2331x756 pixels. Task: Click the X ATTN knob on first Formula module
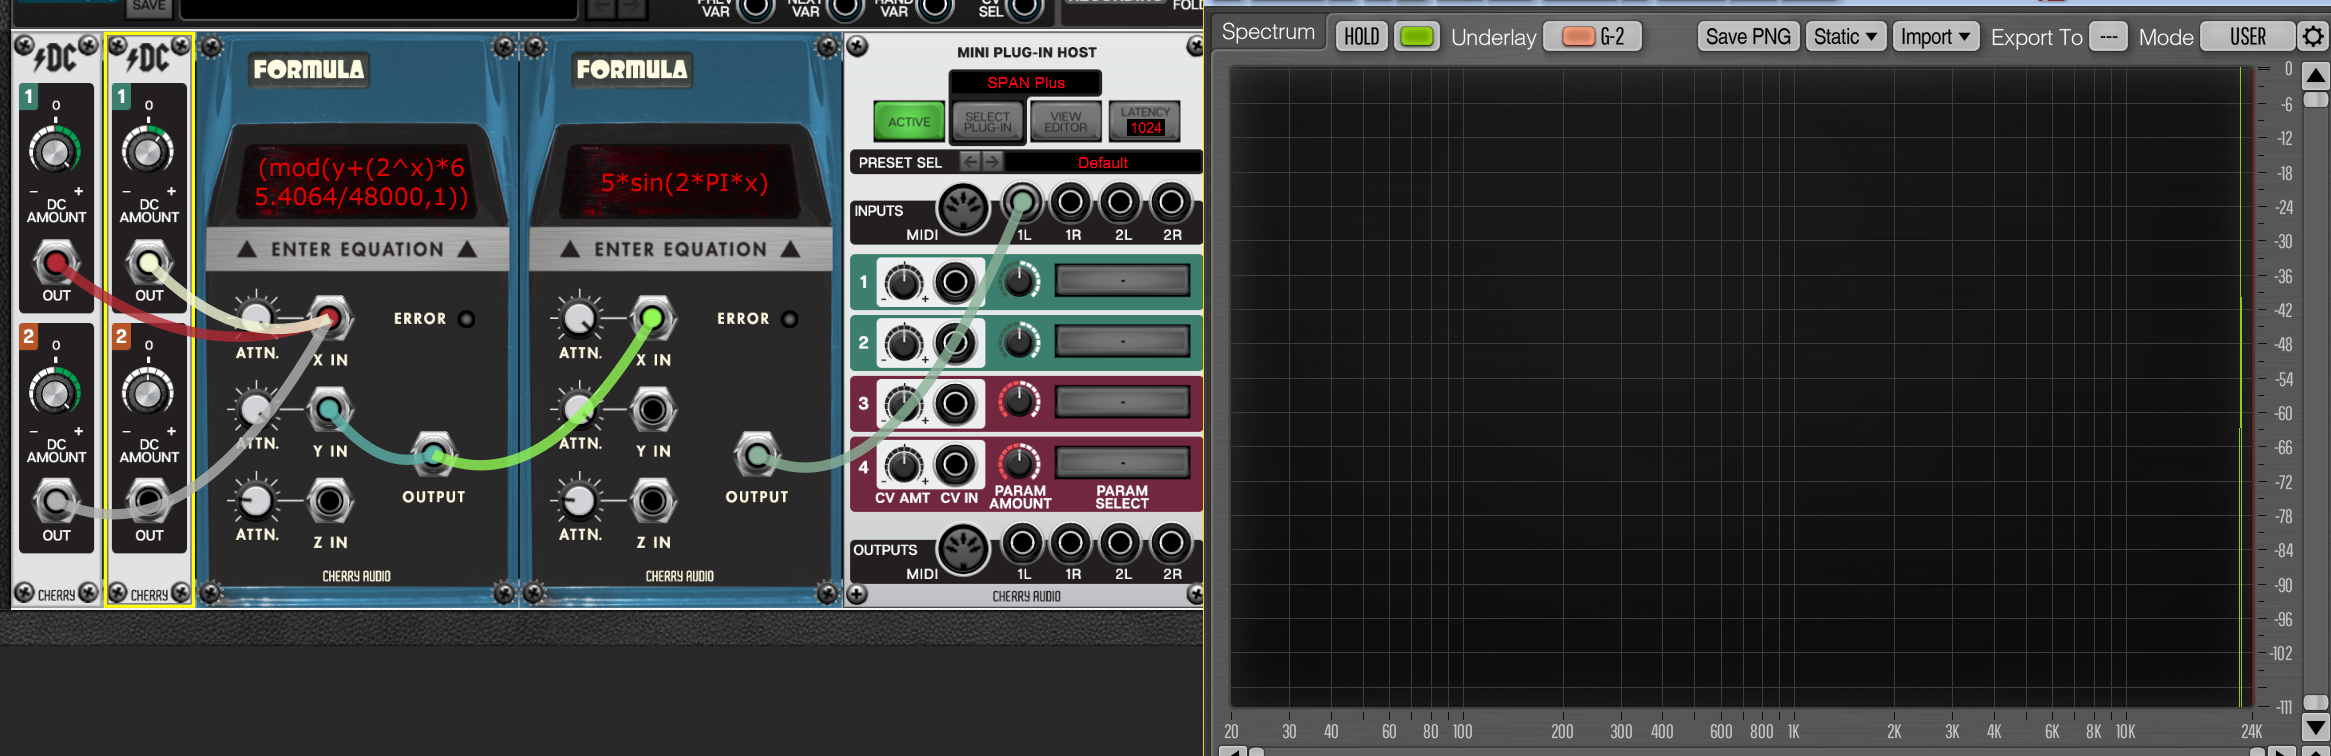(x=256, y=318)
